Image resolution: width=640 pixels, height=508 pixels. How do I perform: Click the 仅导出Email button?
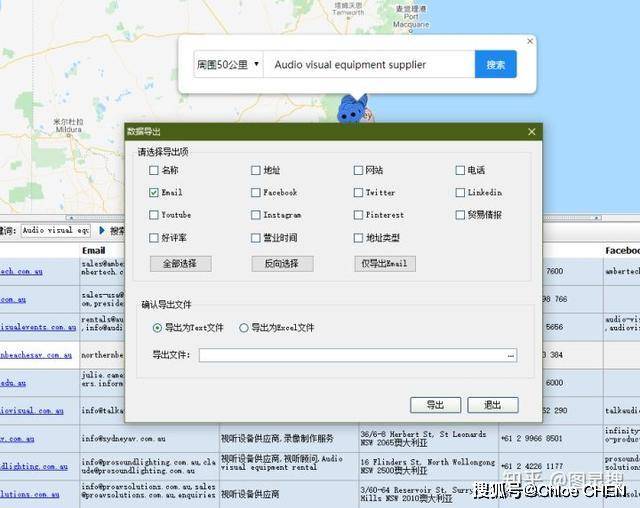point(385,264)
